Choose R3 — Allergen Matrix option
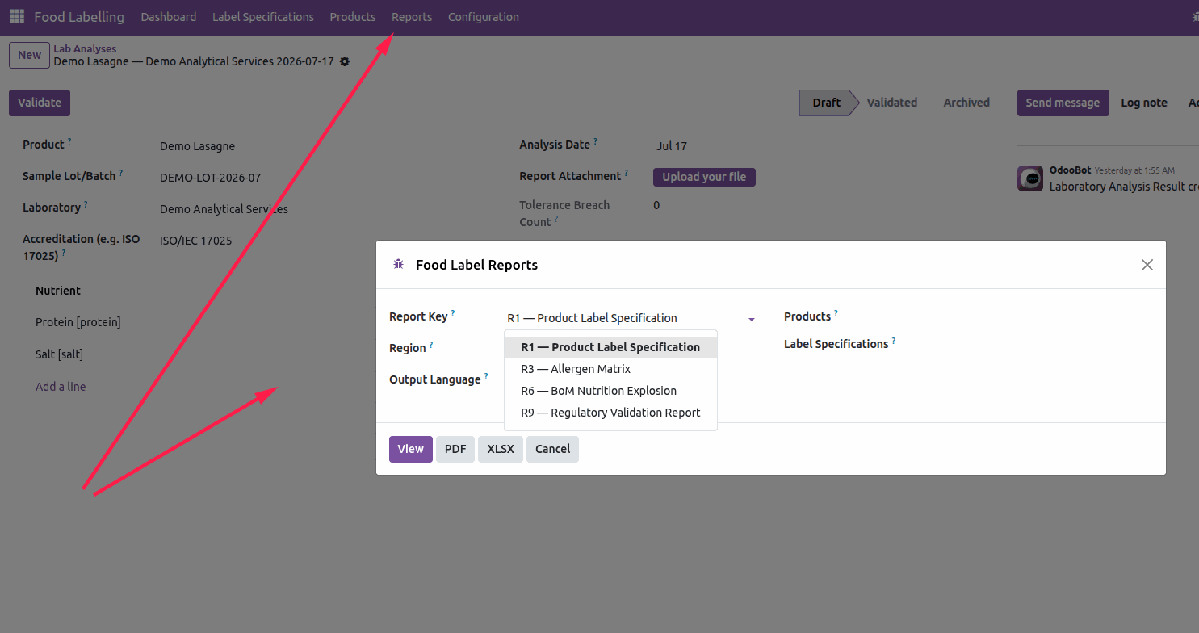 tap(610, 369)
